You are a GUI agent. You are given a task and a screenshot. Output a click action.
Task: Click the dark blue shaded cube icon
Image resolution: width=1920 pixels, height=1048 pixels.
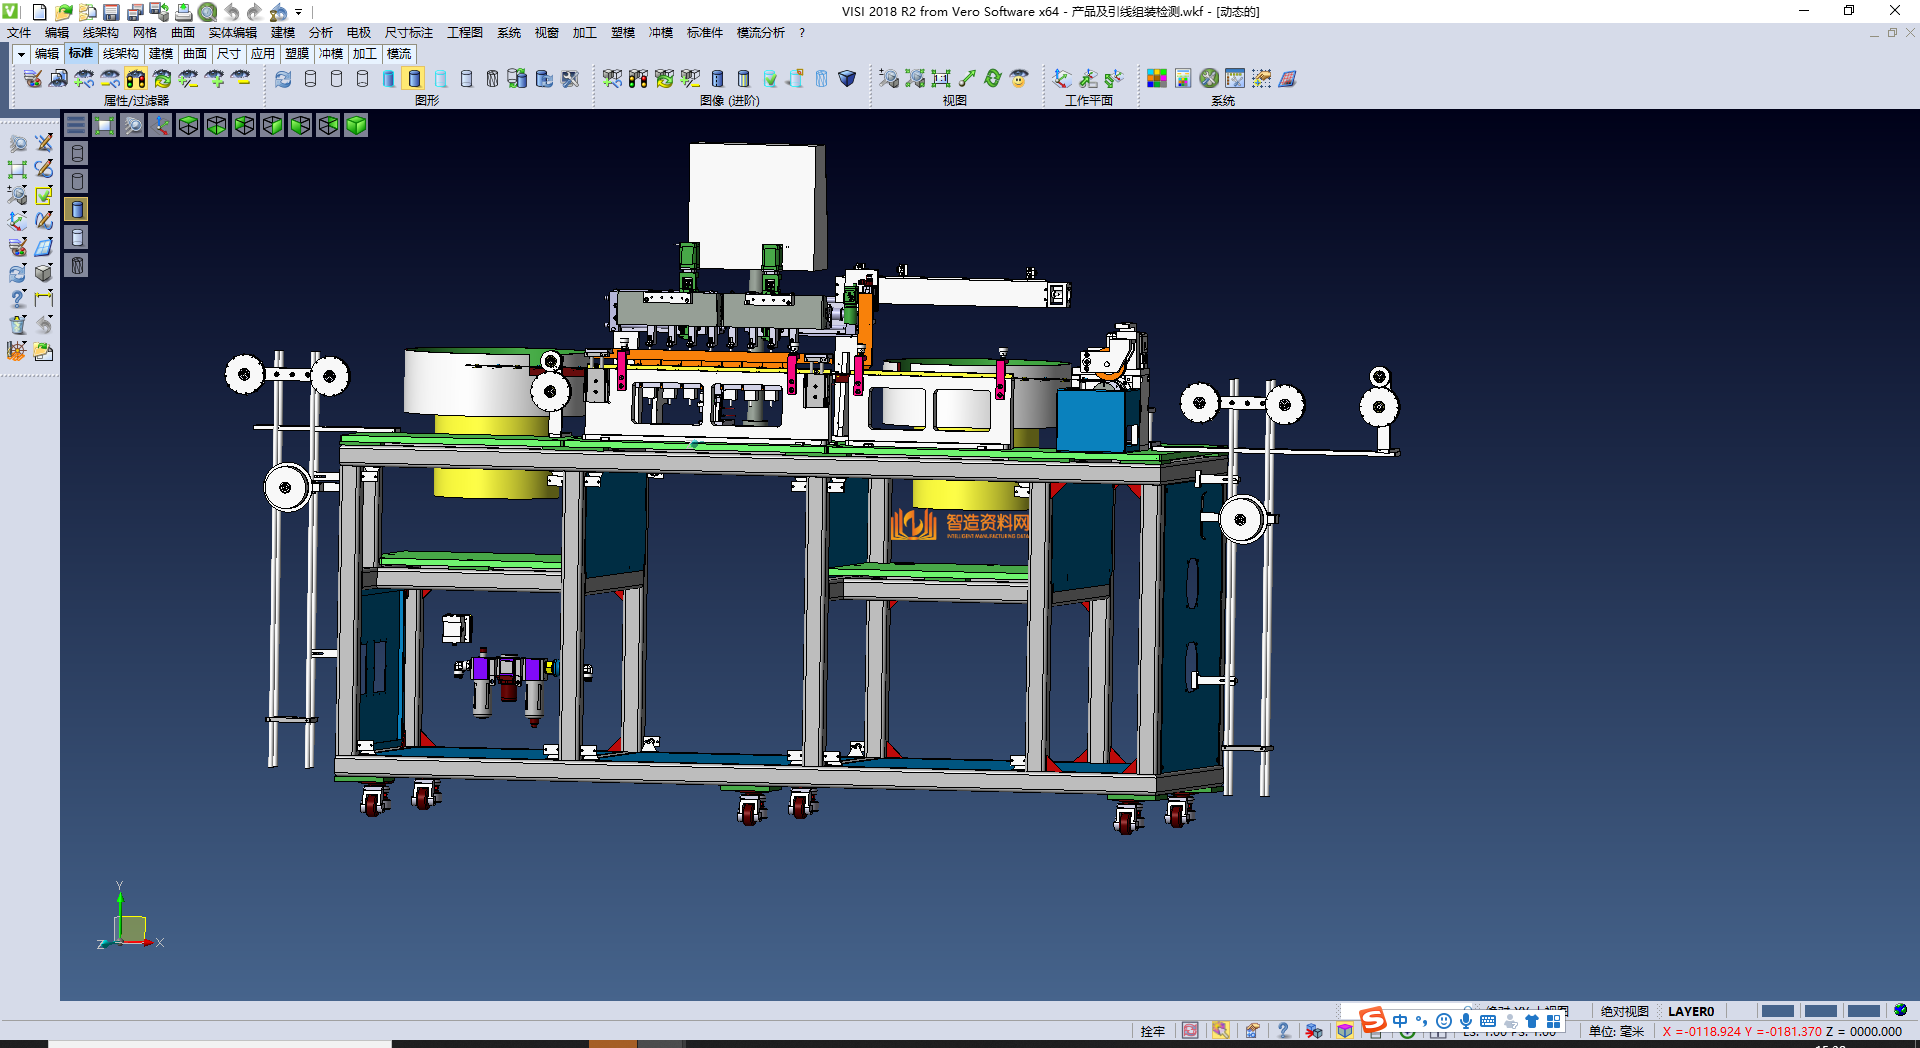click(846, 78)
